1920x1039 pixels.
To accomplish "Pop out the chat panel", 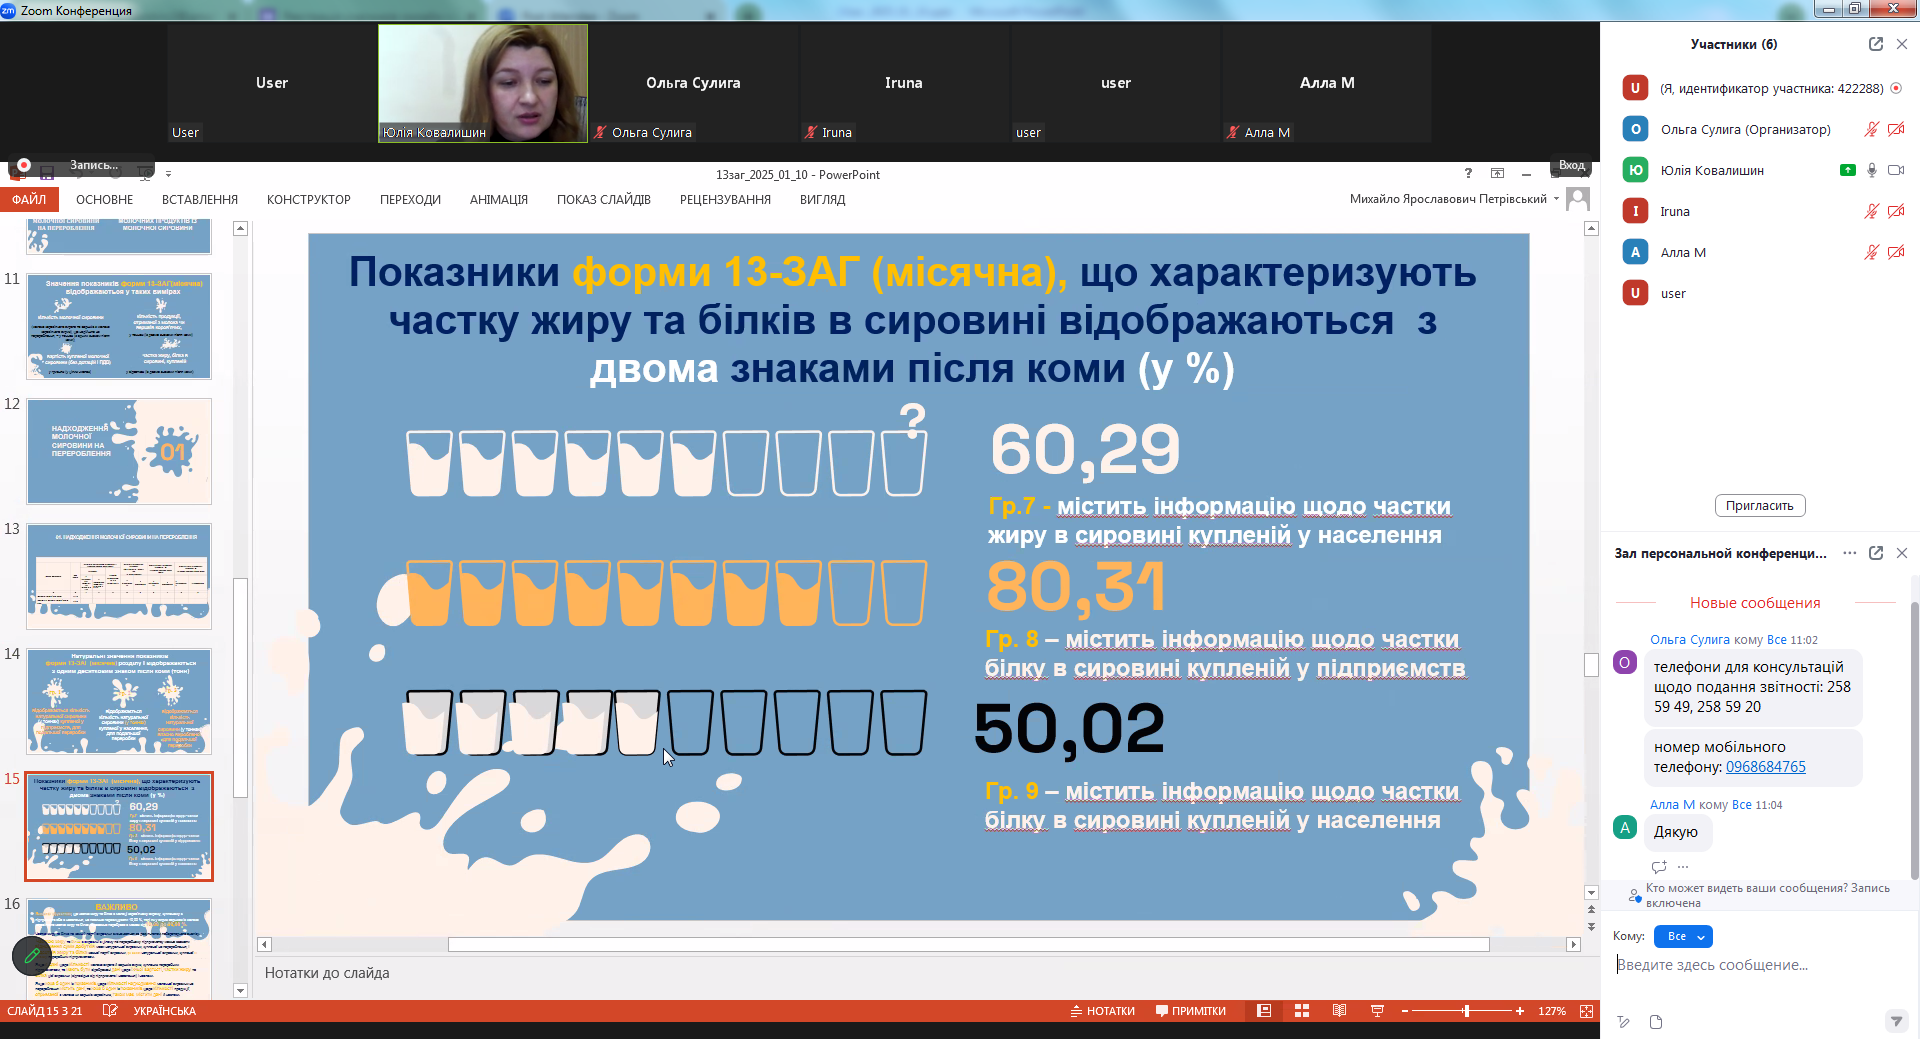I will point(1876,553).
